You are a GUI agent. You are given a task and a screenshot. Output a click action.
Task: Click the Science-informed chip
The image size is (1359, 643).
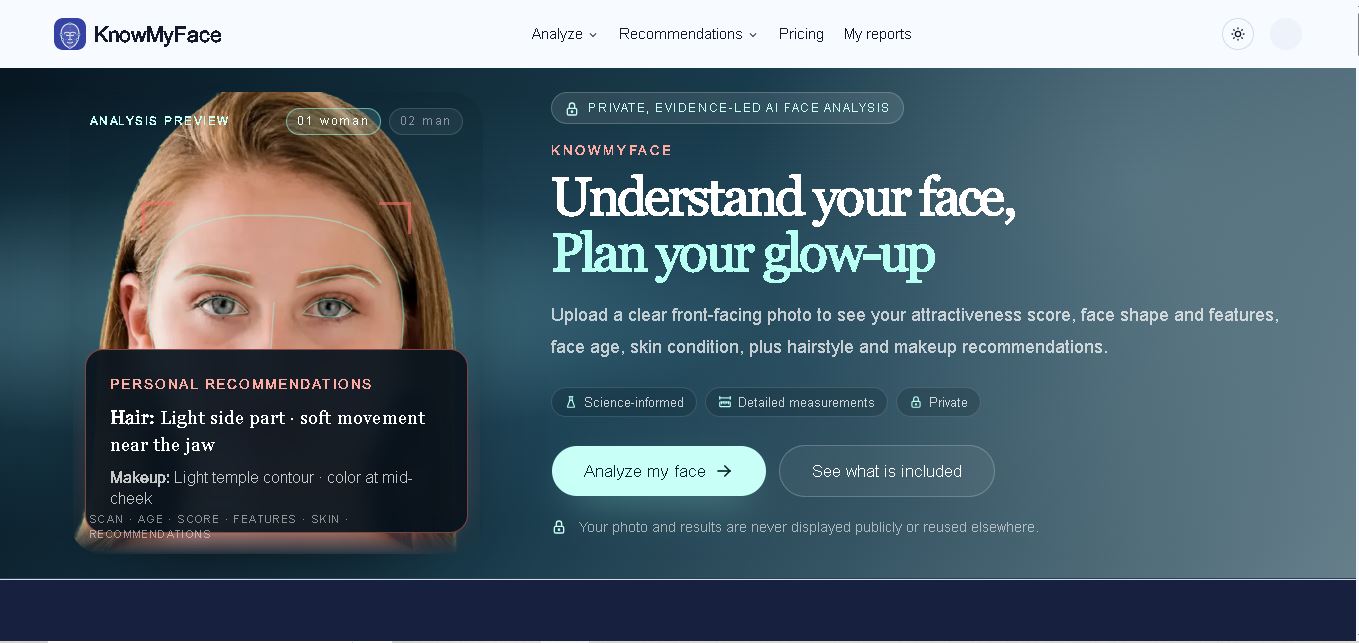click(624, 402)
